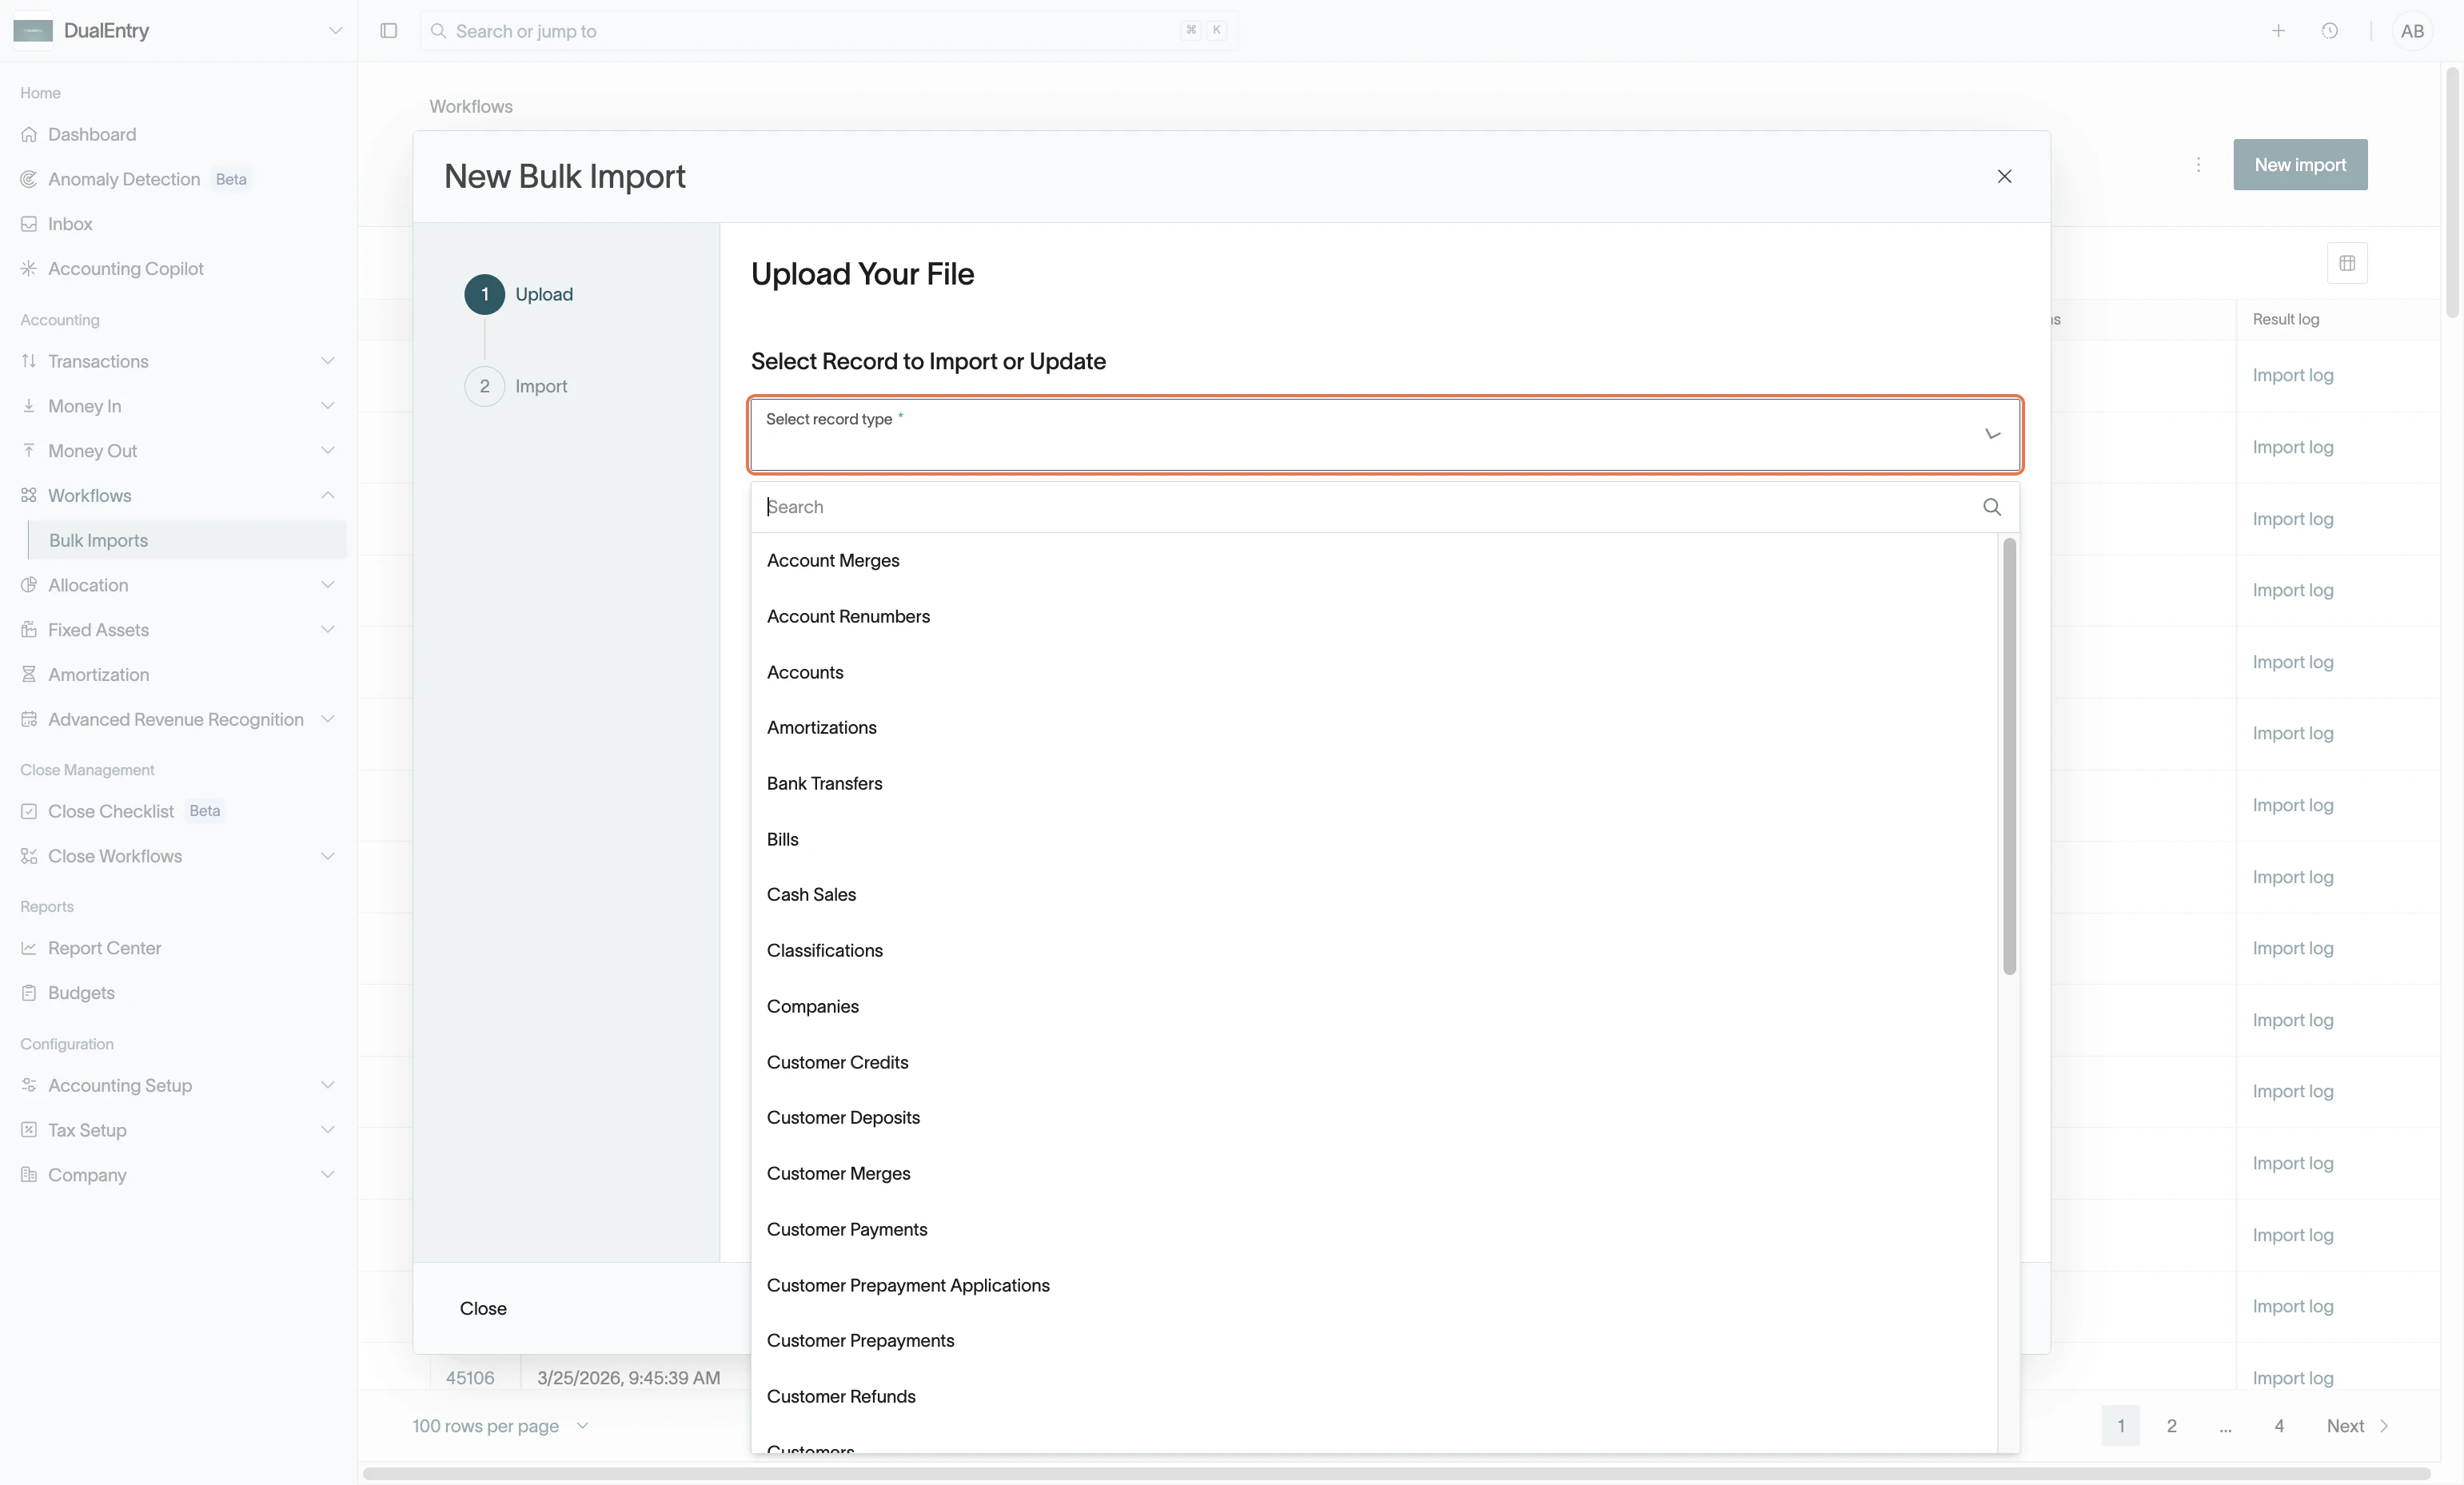
Task: Expand the Money Out chevron
Action: [x=328, y=450]
